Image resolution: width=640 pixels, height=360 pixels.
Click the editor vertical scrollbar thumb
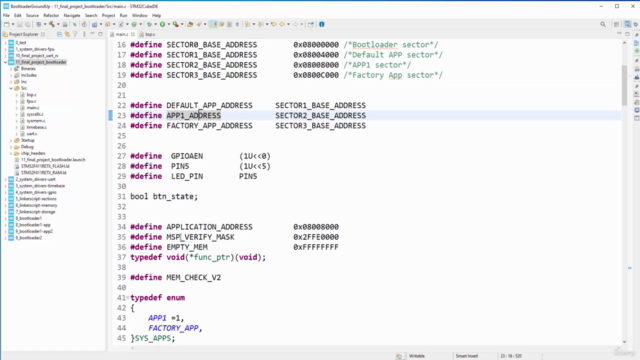624,85
